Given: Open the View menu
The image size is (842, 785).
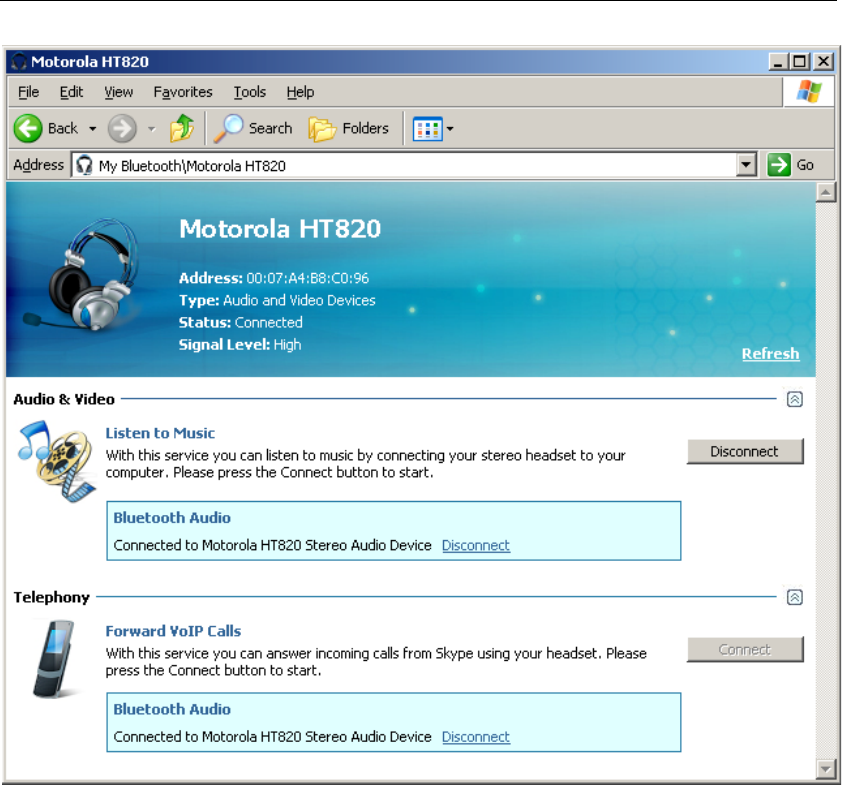Looking at the screenshot, I should pyautogui.click(x=118, y=92).
